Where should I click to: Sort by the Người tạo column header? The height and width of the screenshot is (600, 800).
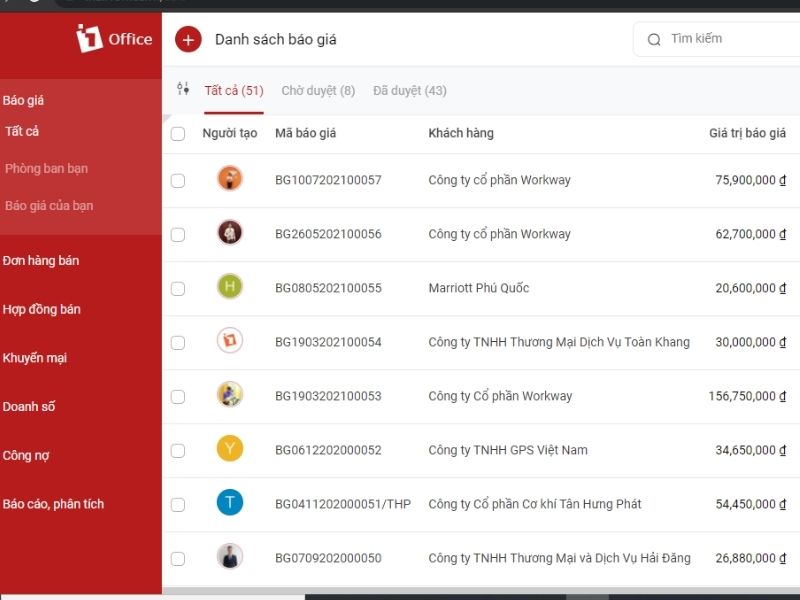(230, 133)
